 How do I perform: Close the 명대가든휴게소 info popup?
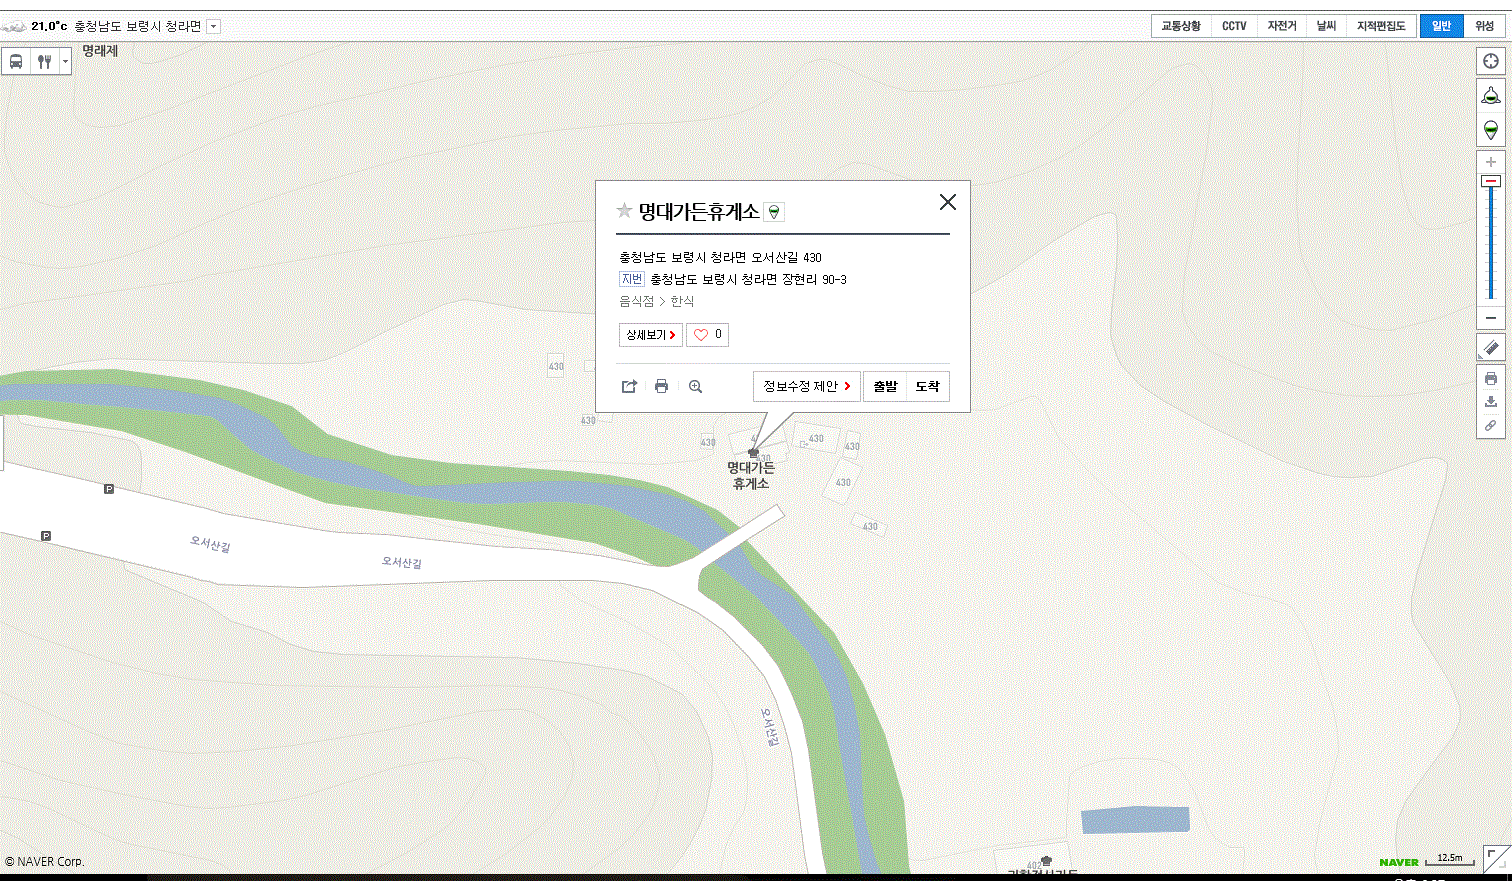click(948, 202)
